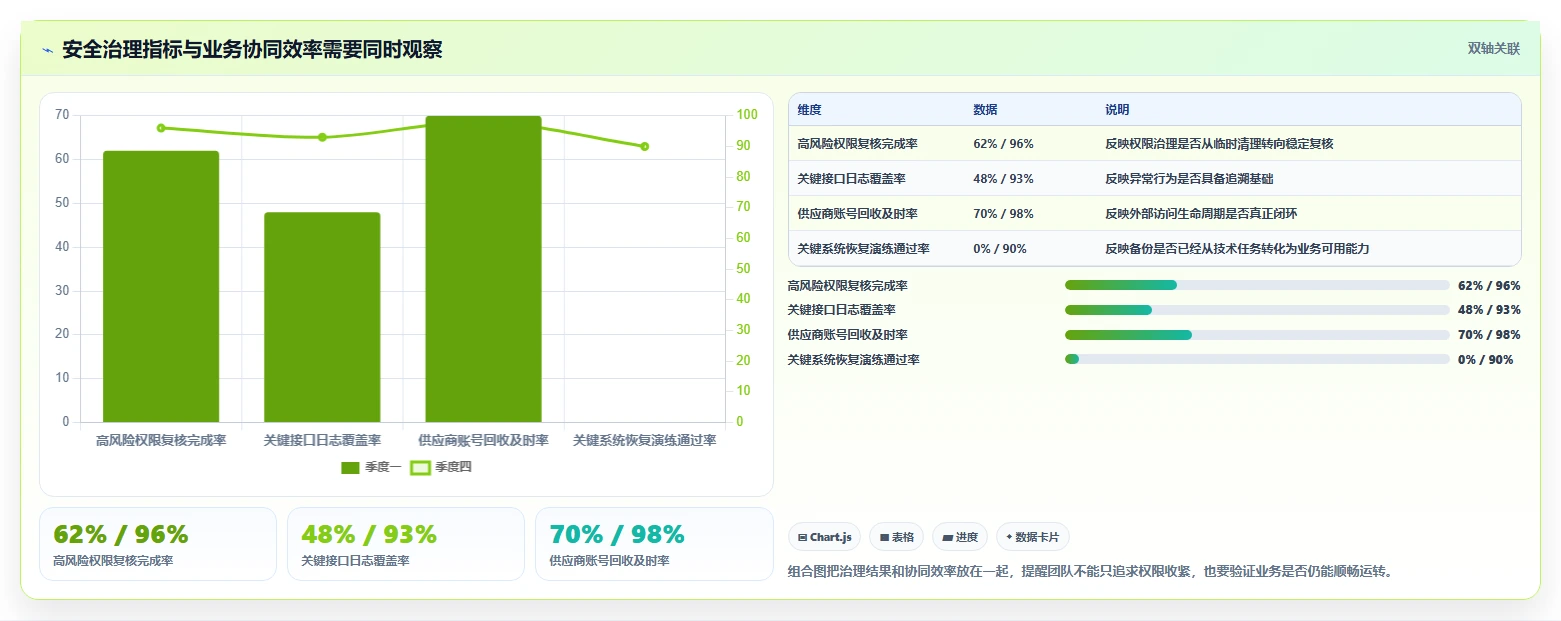Open the 70% / 98% data card
The image size is (1561, 621).
(654, 544)
